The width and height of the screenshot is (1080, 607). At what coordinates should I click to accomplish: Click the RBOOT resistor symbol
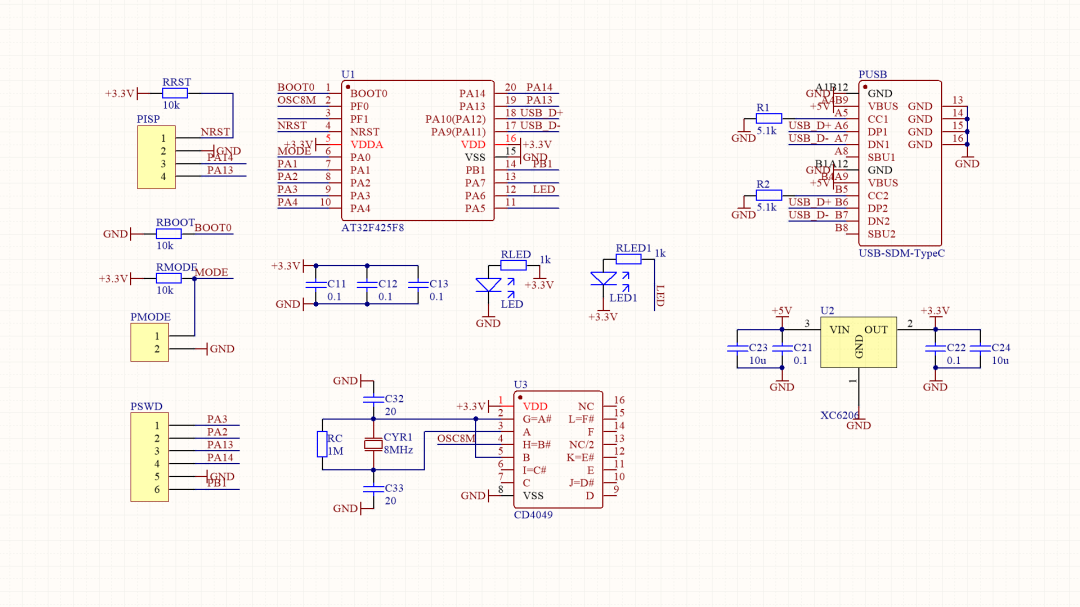169,234
